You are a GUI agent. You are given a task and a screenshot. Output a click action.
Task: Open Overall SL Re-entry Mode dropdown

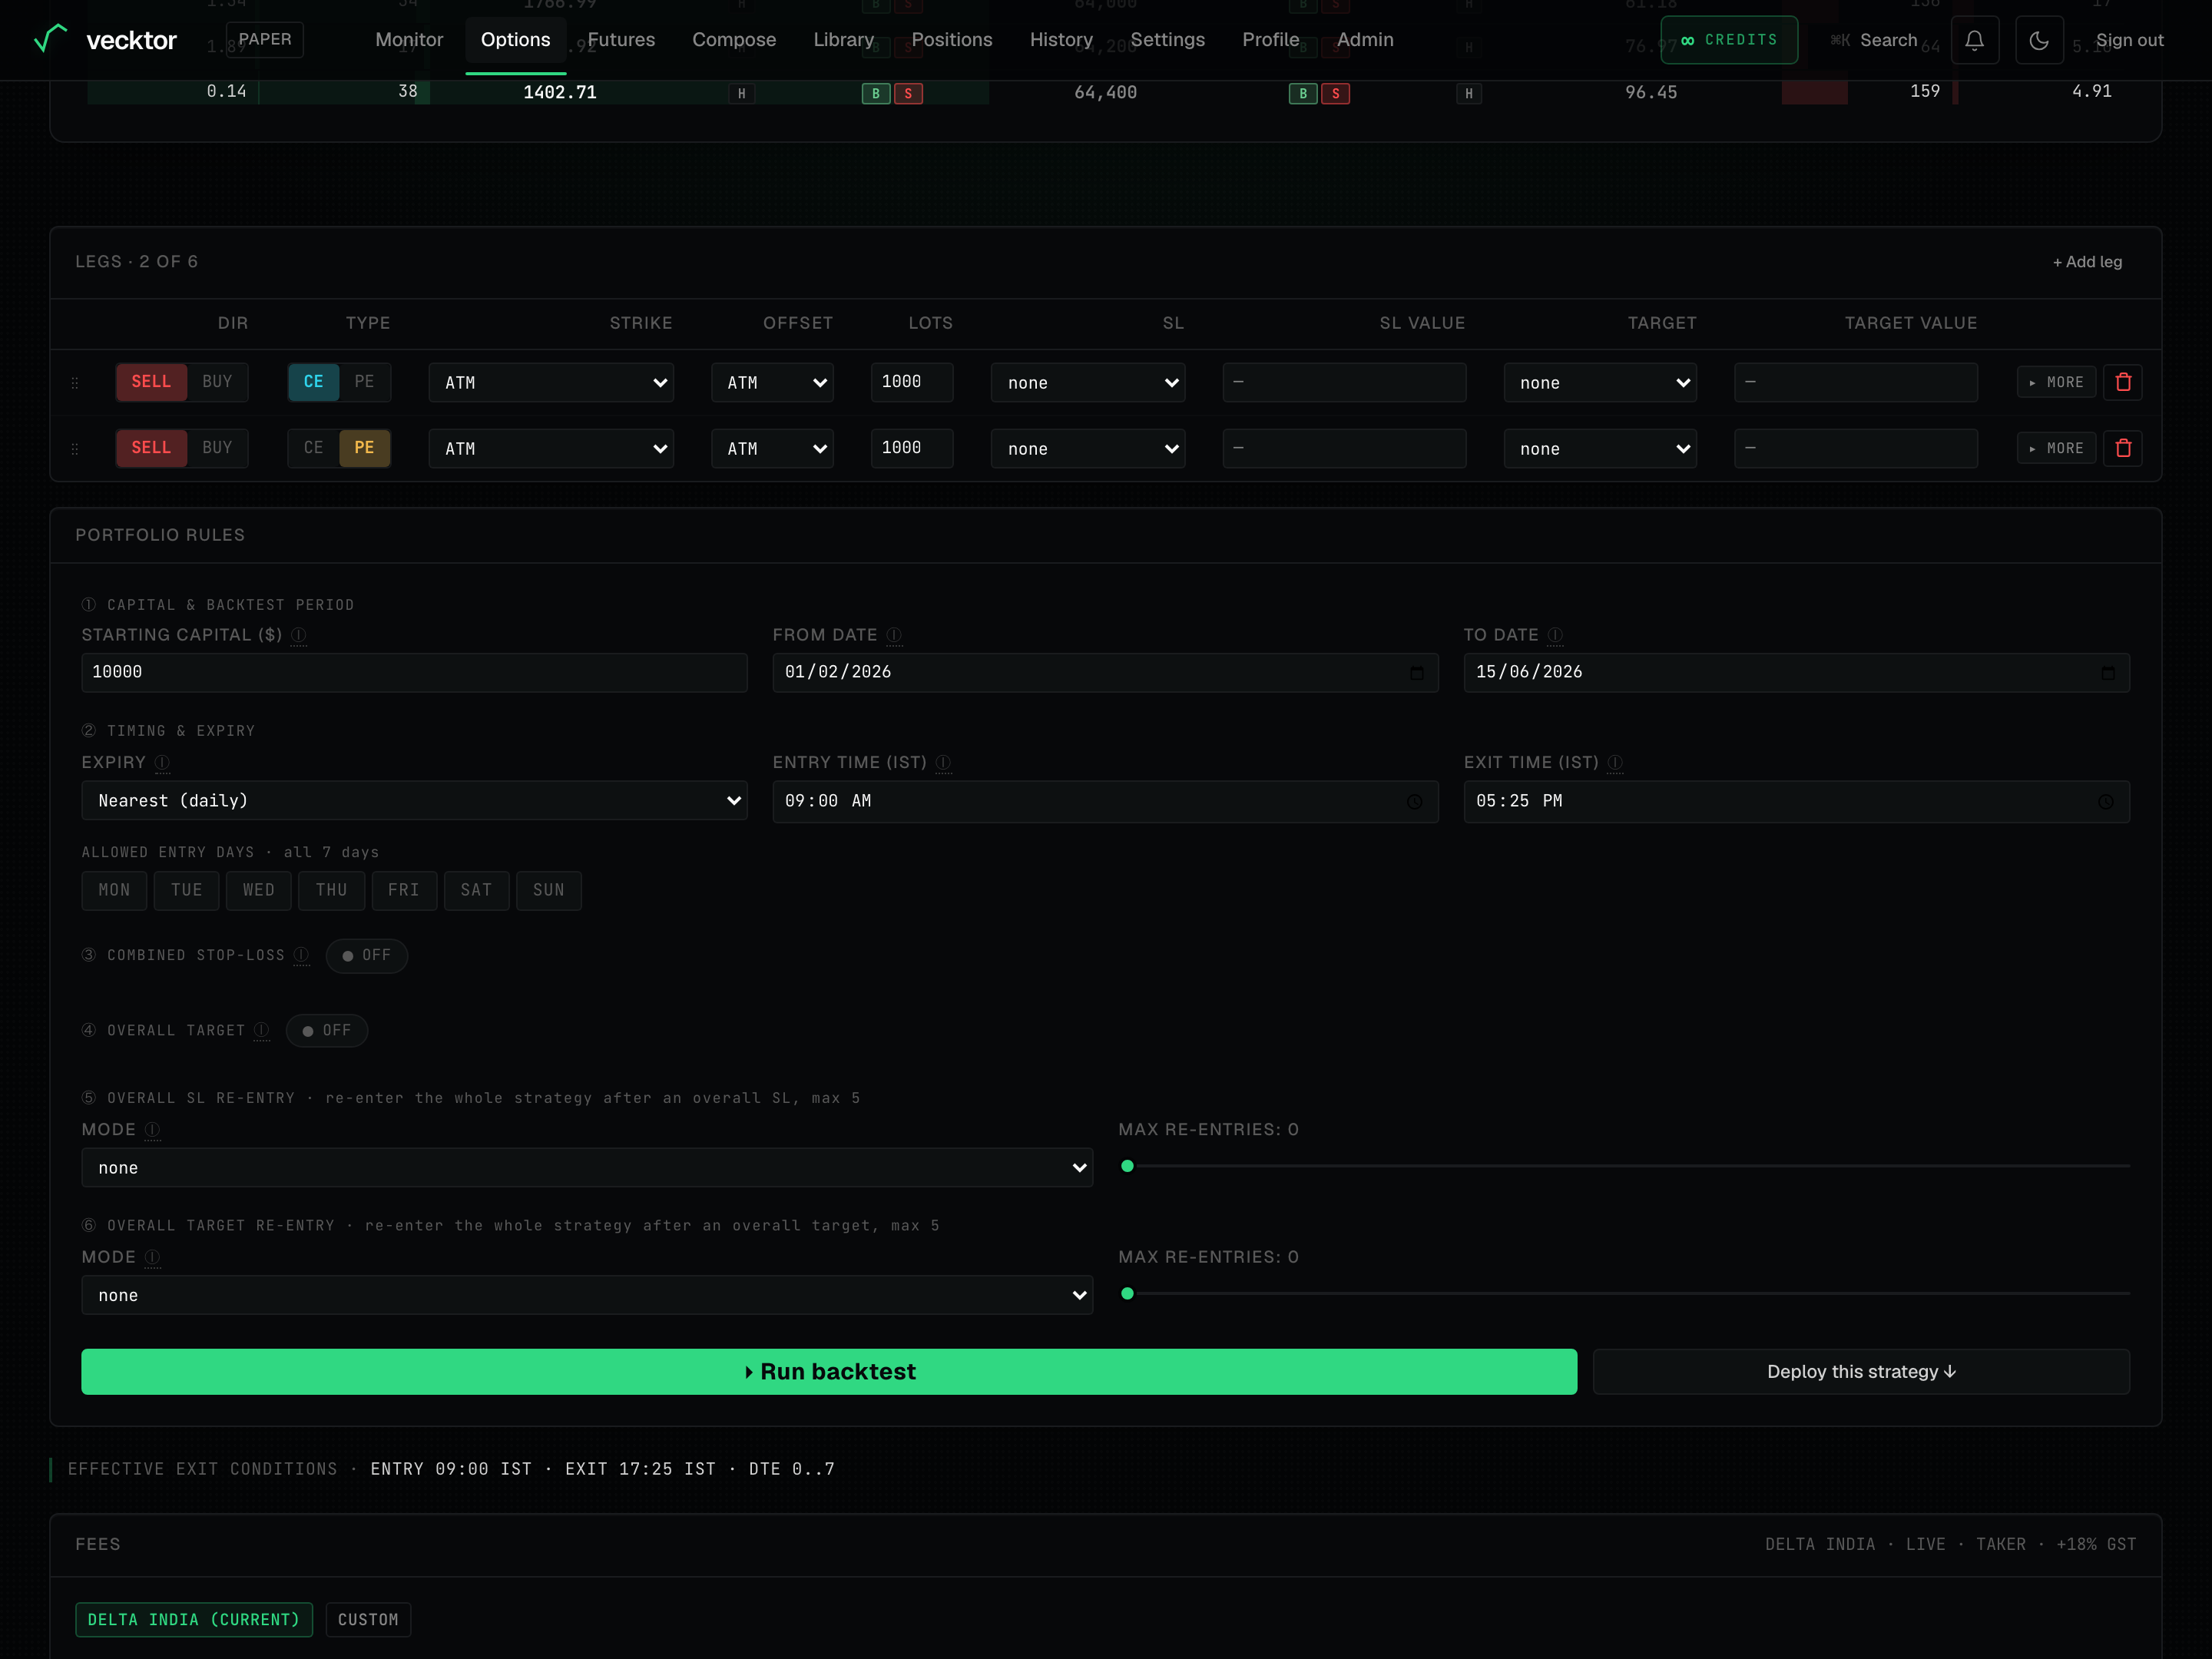pos(587,1167)
